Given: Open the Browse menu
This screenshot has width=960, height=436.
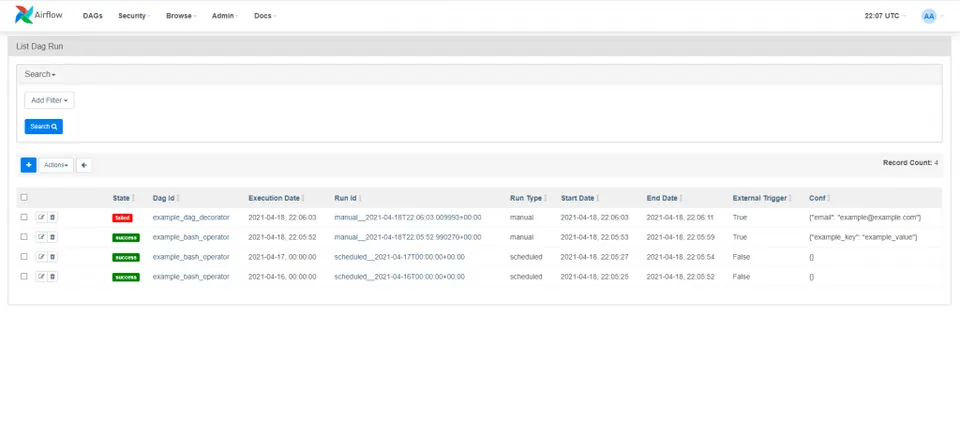Looking at the screenshot, I should tap(181, 16).
